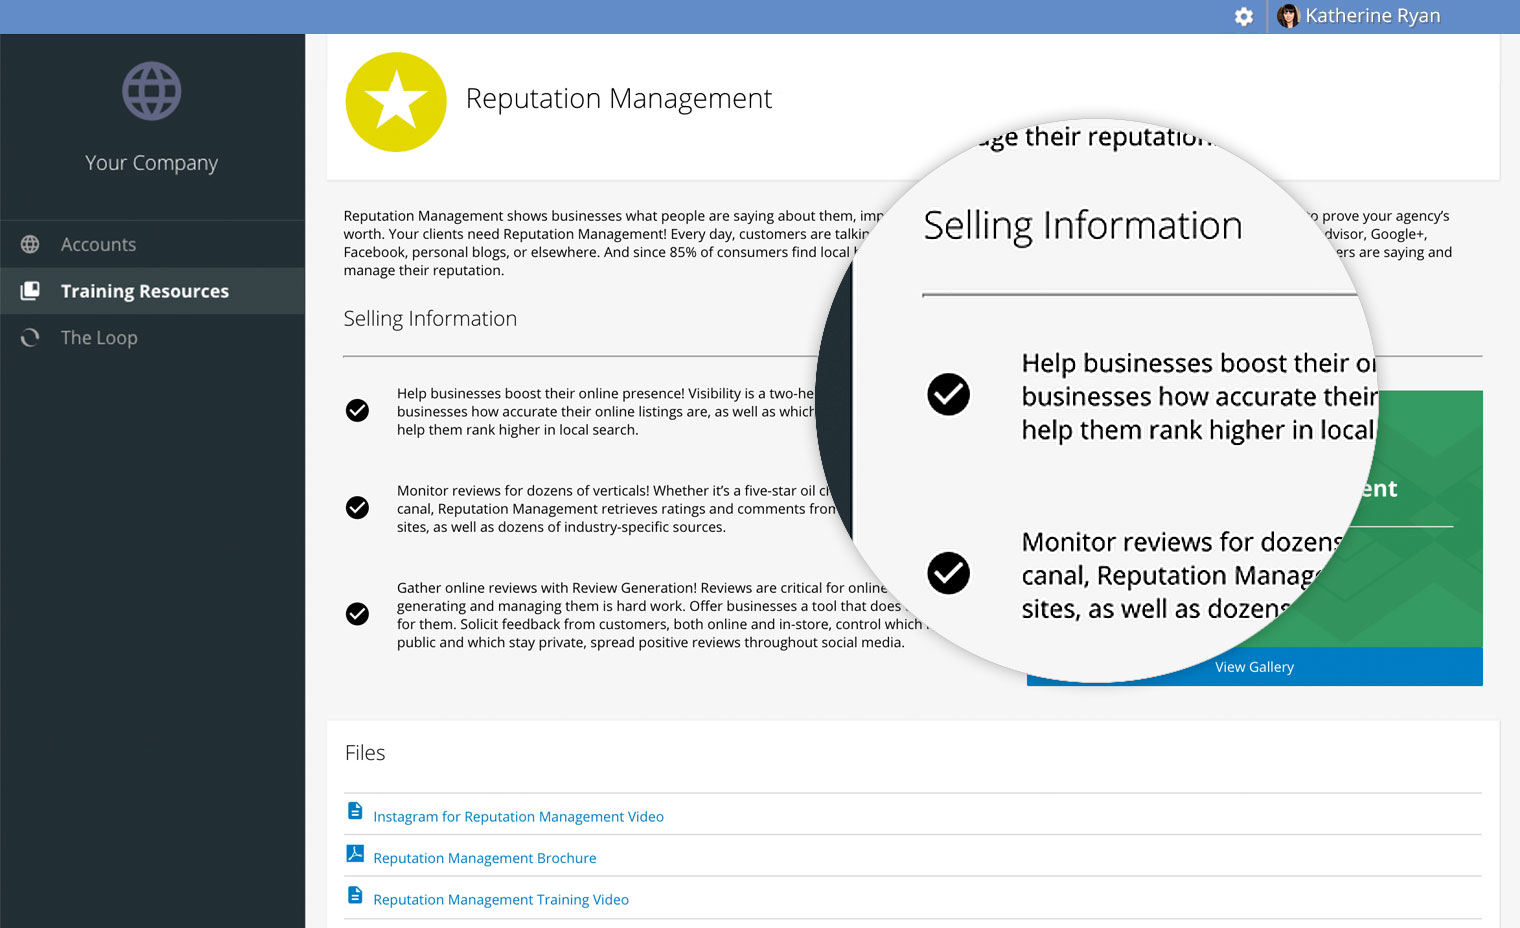Click the globe icon above Your Company
Viewport: 1520px width, 928px height.
coord(152,91)
